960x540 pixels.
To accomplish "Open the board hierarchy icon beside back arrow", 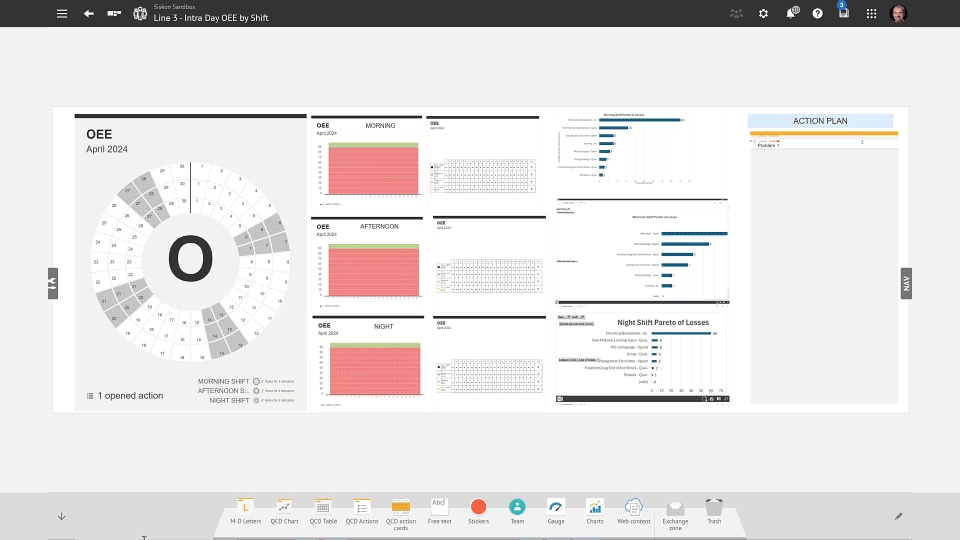I will pyautogui.click(x=114, y=13).
